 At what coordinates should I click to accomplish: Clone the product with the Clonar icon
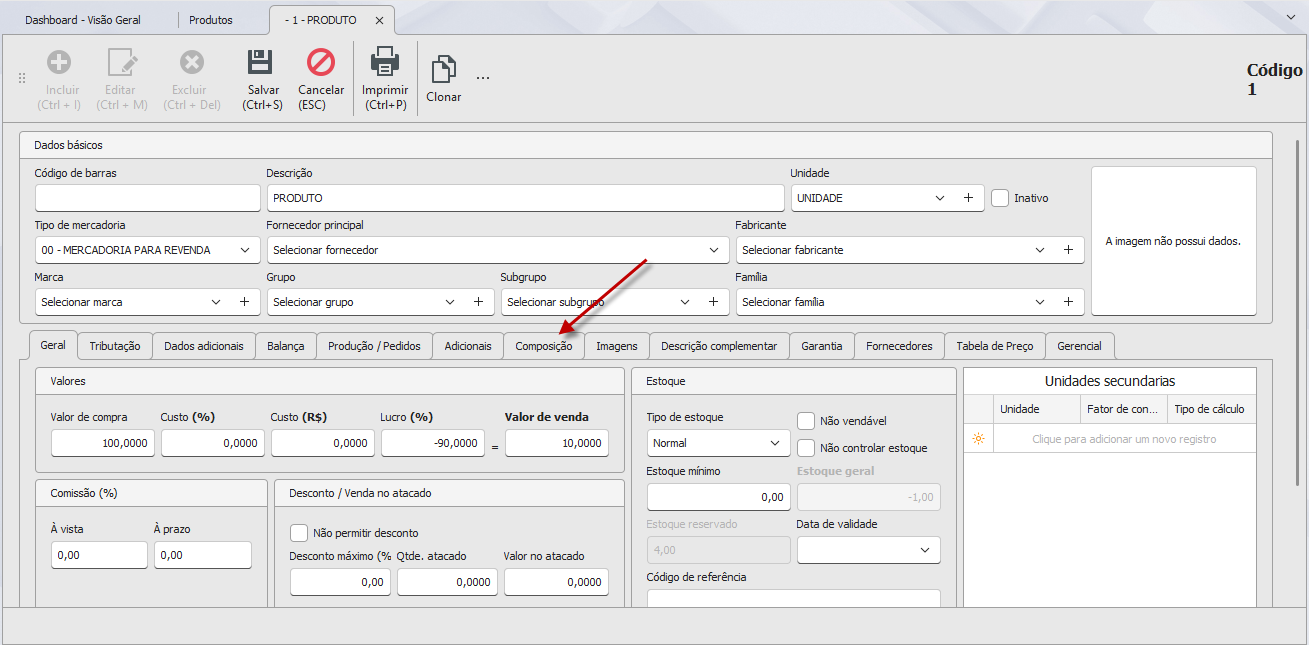[443, 69]
